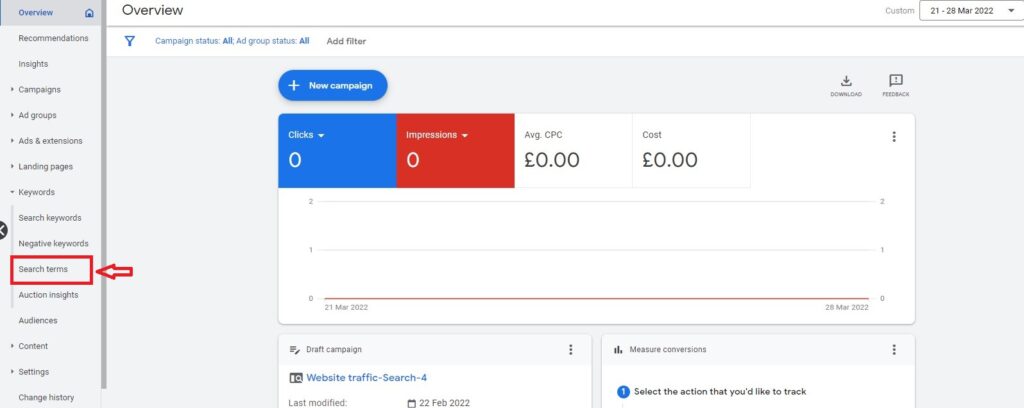Expand the Content section
The height and width of the screenshot is (408, 1024).
(12, 346)
